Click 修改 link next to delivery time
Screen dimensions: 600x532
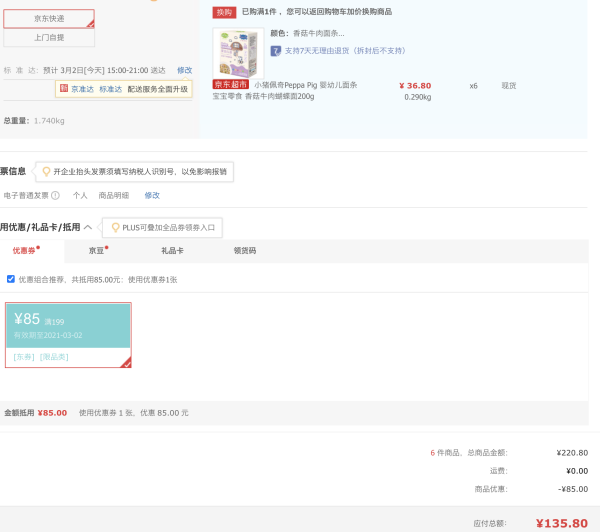tap(184, 70)
